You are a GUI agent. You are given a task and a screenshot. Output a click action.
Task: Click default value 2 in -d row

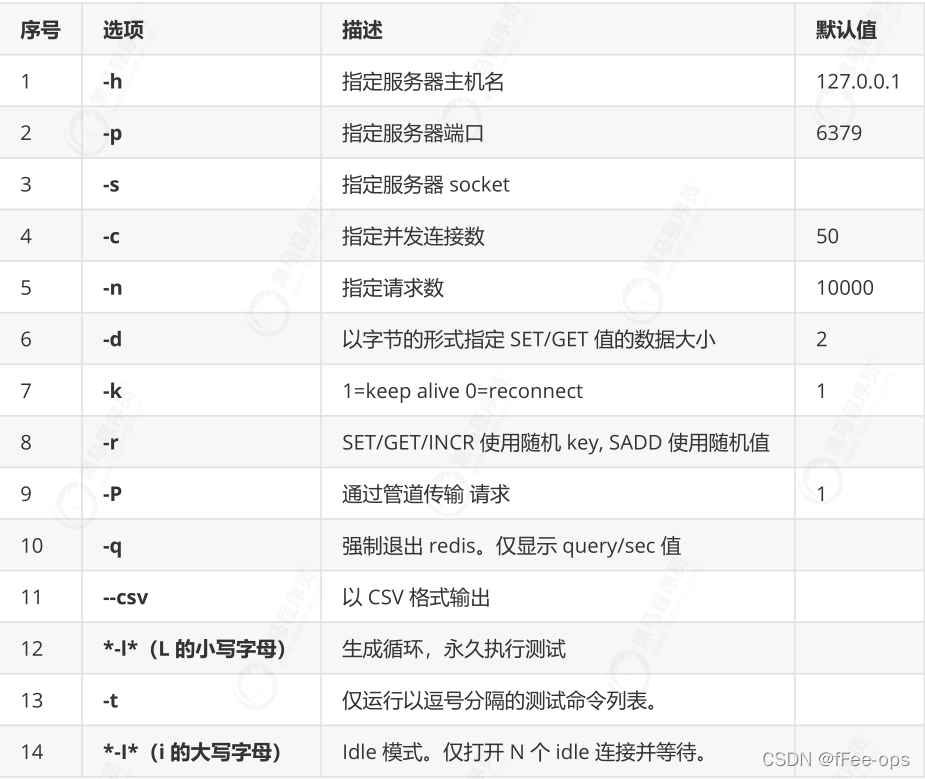pos(821,339)
